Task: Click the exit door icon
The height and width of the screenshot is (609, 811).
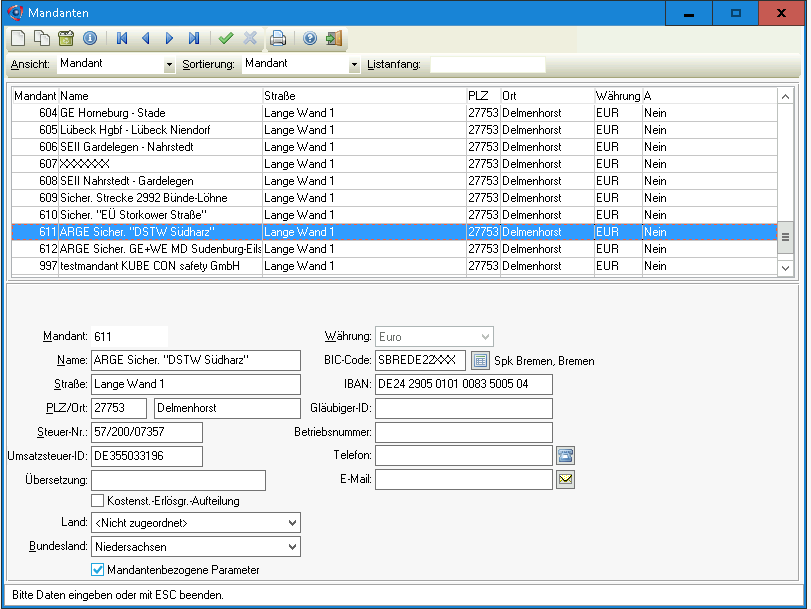Action: (x=333, y=39)
